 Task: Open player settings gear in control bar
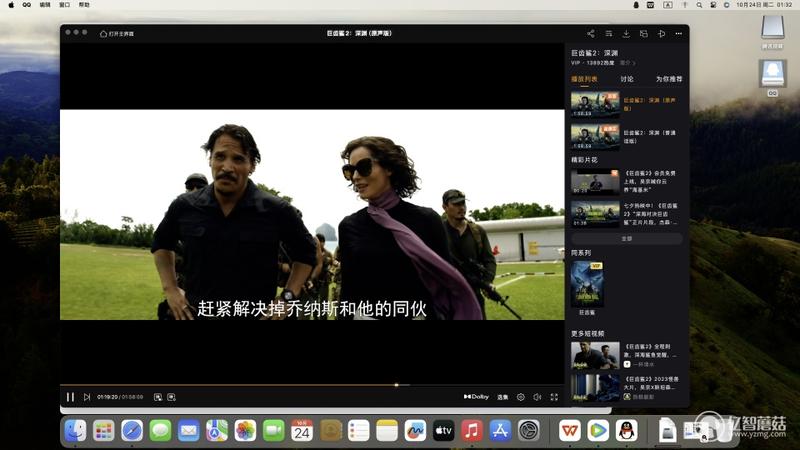(520, 397)
